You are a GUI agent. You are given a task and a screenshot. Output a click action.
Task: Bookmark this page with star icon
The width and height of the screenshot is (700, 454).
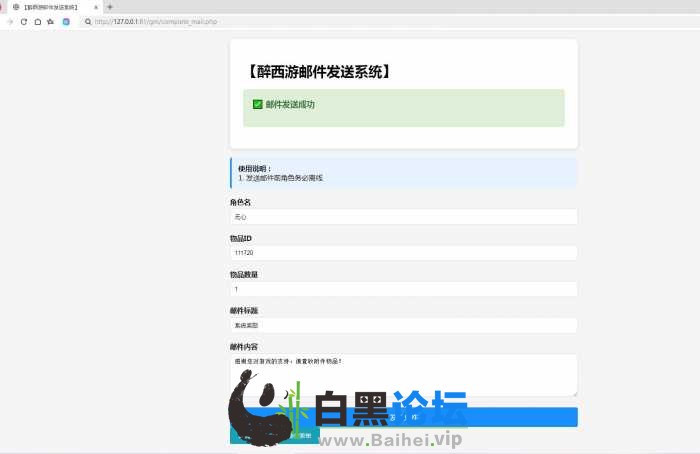(50, 21)
